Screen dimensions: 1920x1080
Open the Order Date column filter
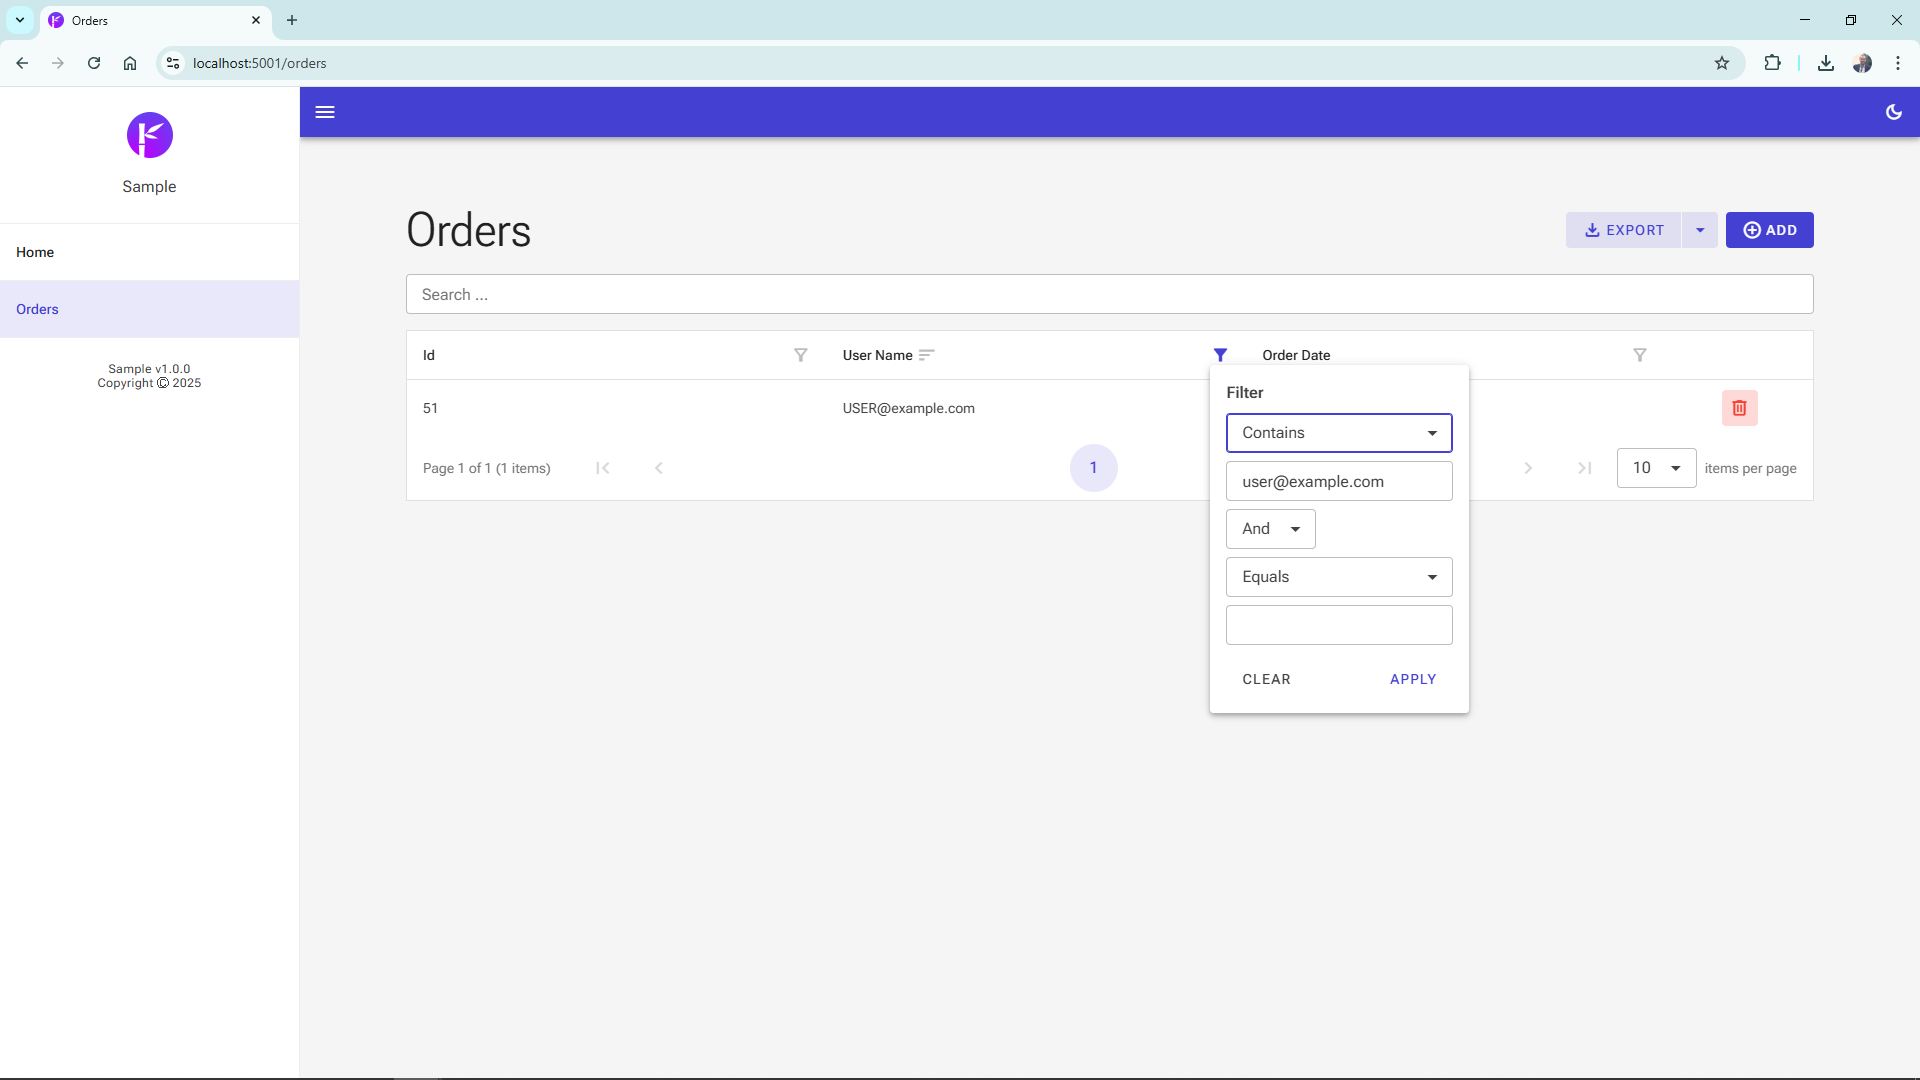[1639, 355]
